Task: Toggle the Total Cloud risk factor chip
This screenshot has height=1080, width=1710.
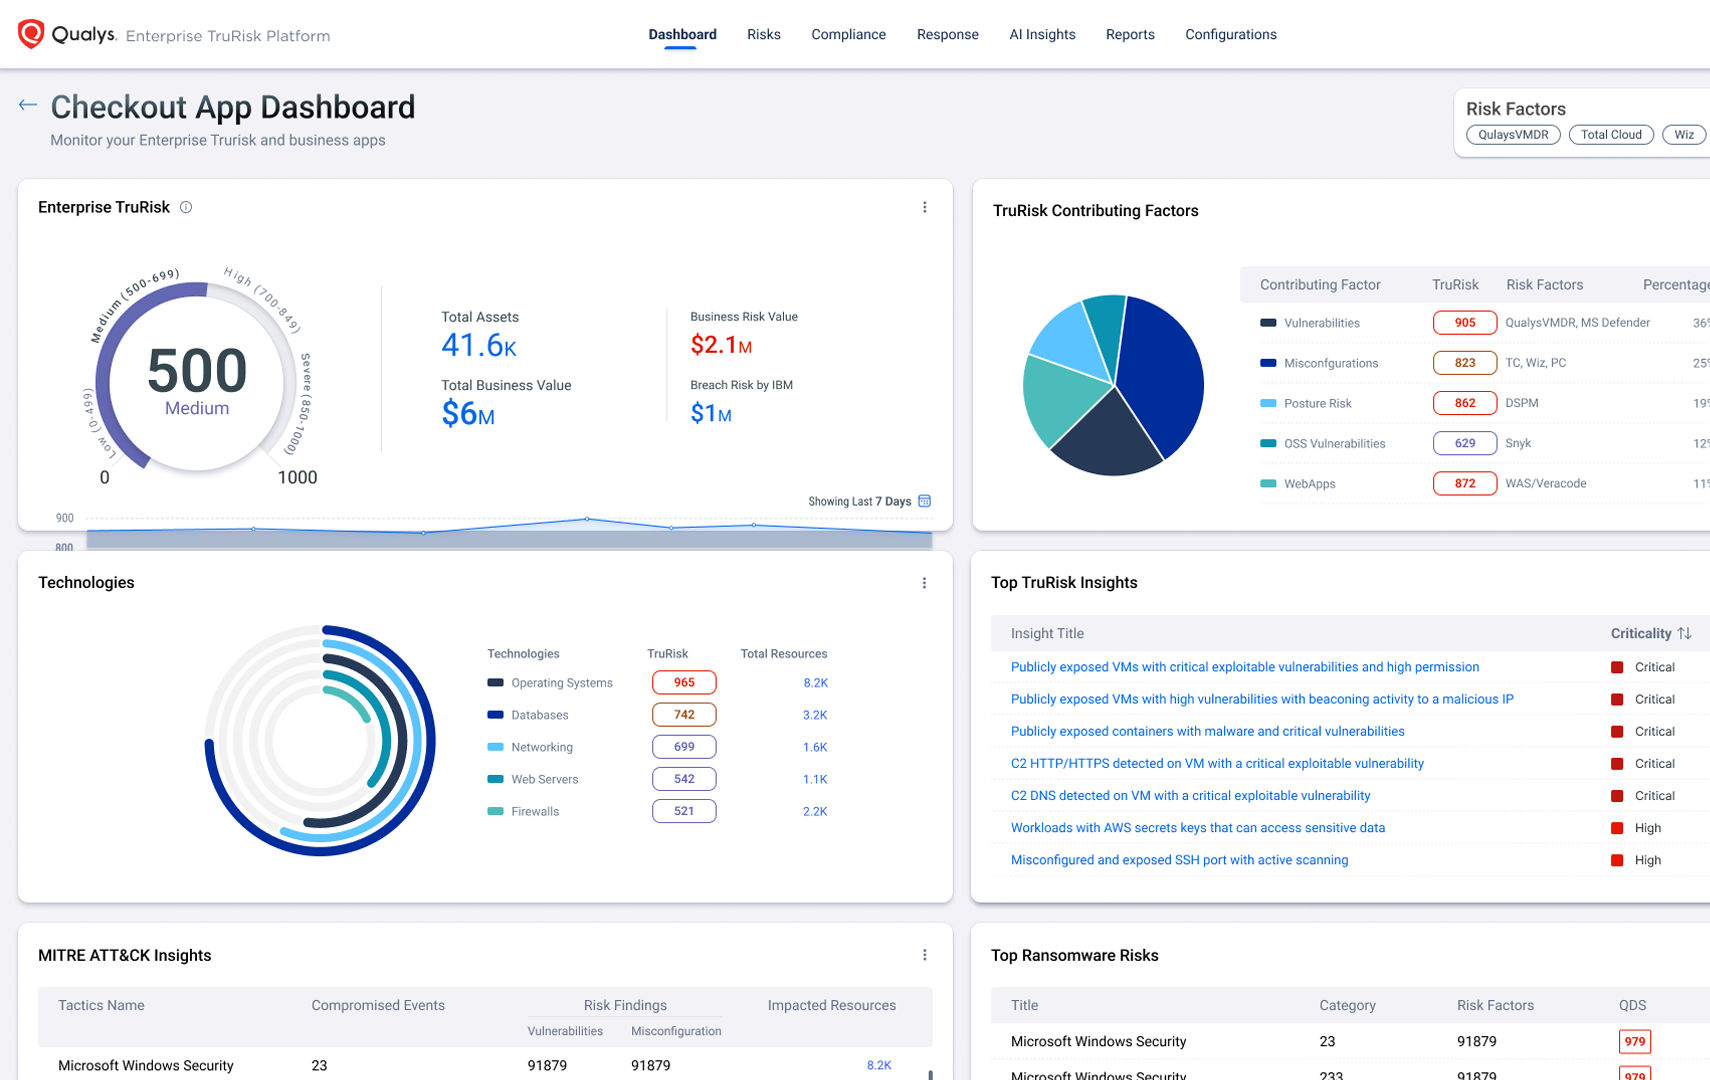Action: pos(1610,135)
